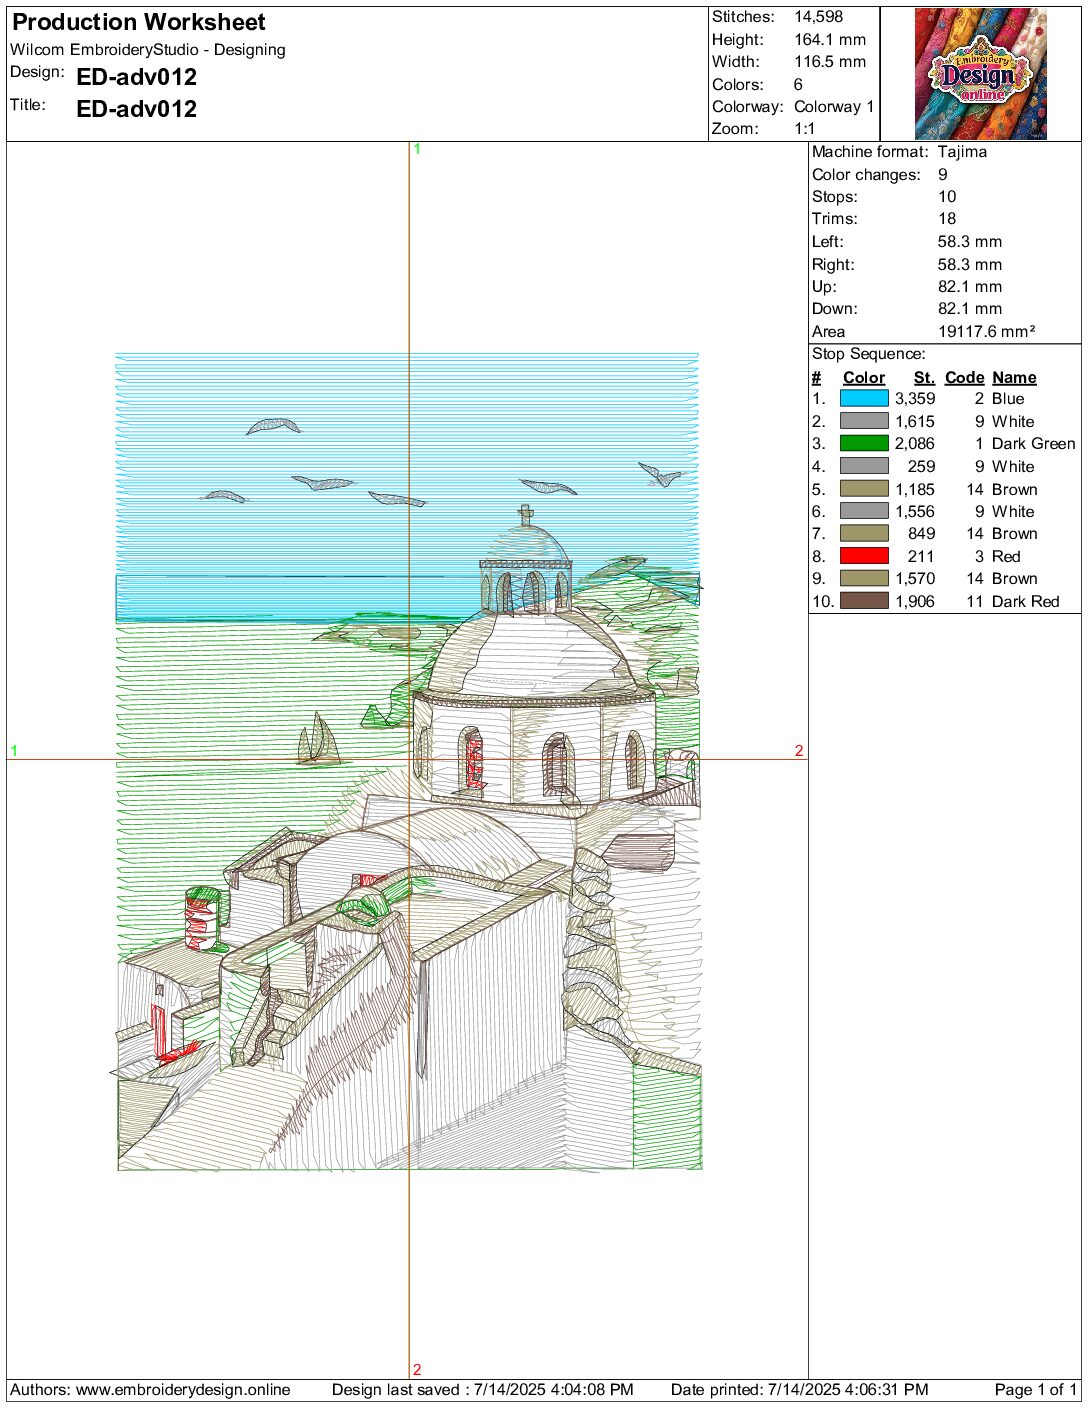Select the brown swatch with 1,185 stitches

point(864,489)
